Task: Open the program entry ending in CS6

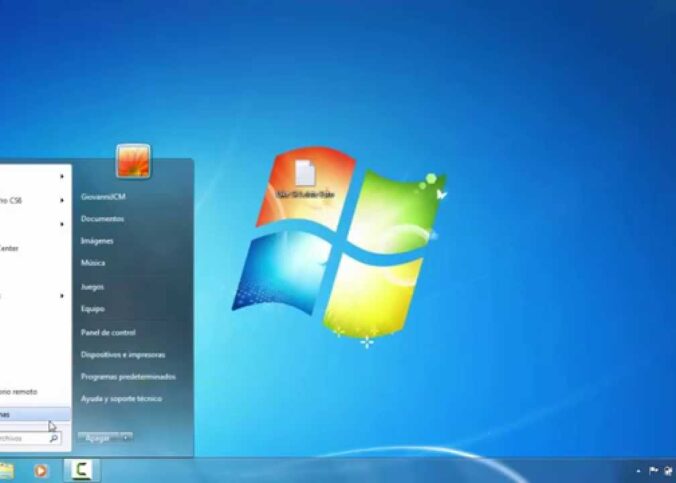Action: 35,201
